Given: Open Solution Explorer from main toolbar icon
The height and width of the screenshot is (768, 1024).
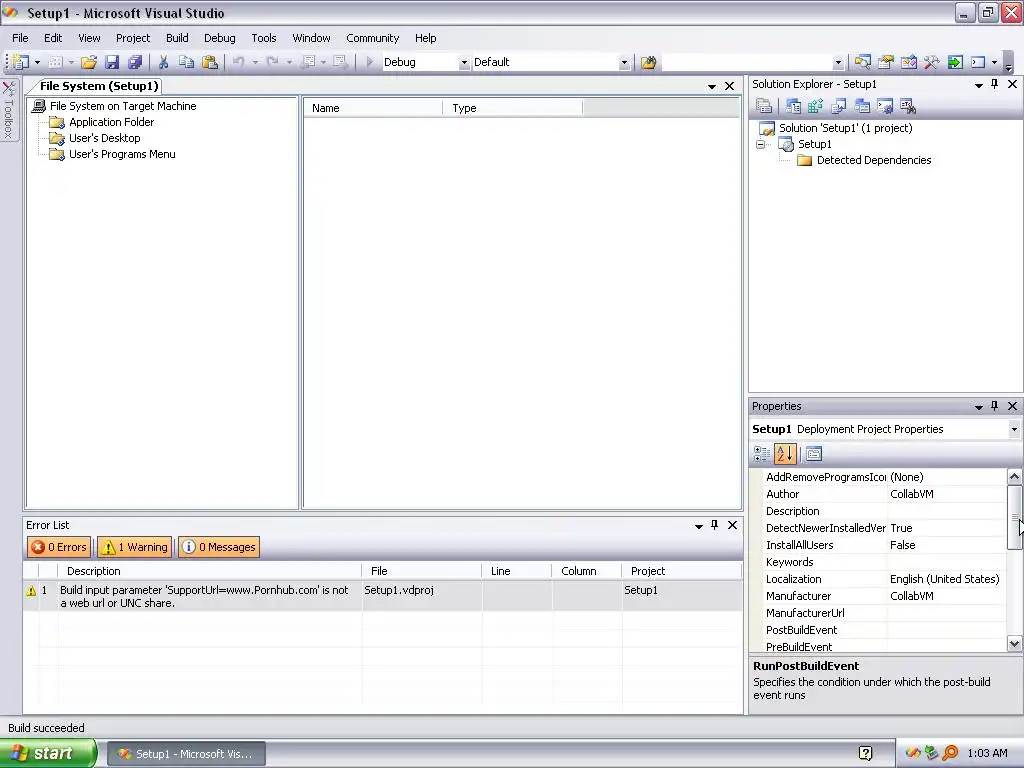Looking at the screenshot, I should 863,62.
